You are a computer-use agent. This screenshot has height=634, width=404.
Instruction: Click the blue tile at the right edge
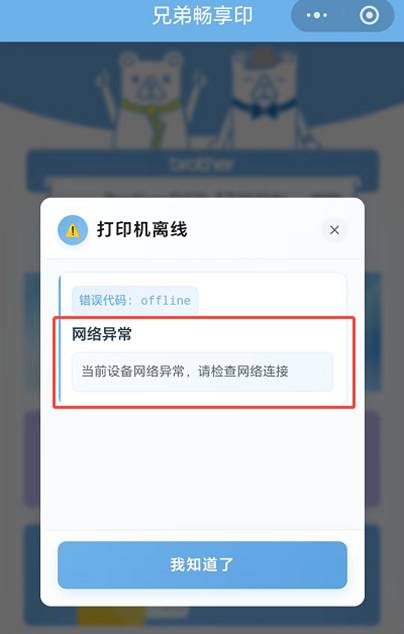(x=372, y=332)
